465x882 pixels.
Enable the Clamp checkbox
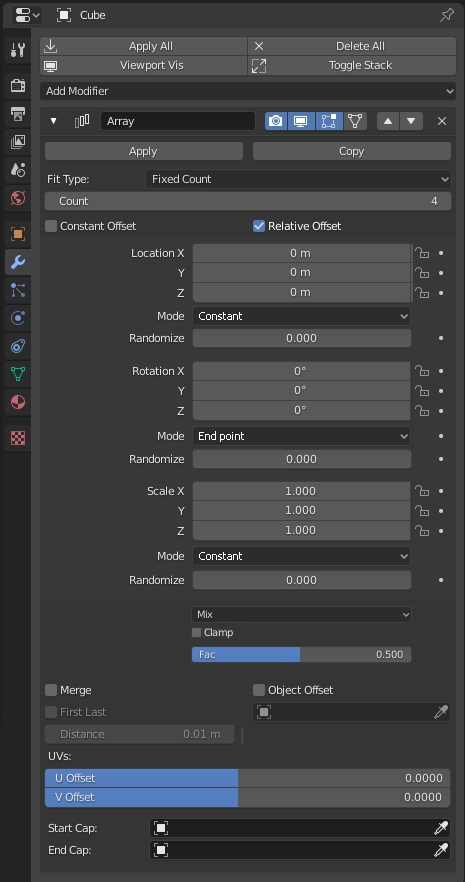[196, 633]
